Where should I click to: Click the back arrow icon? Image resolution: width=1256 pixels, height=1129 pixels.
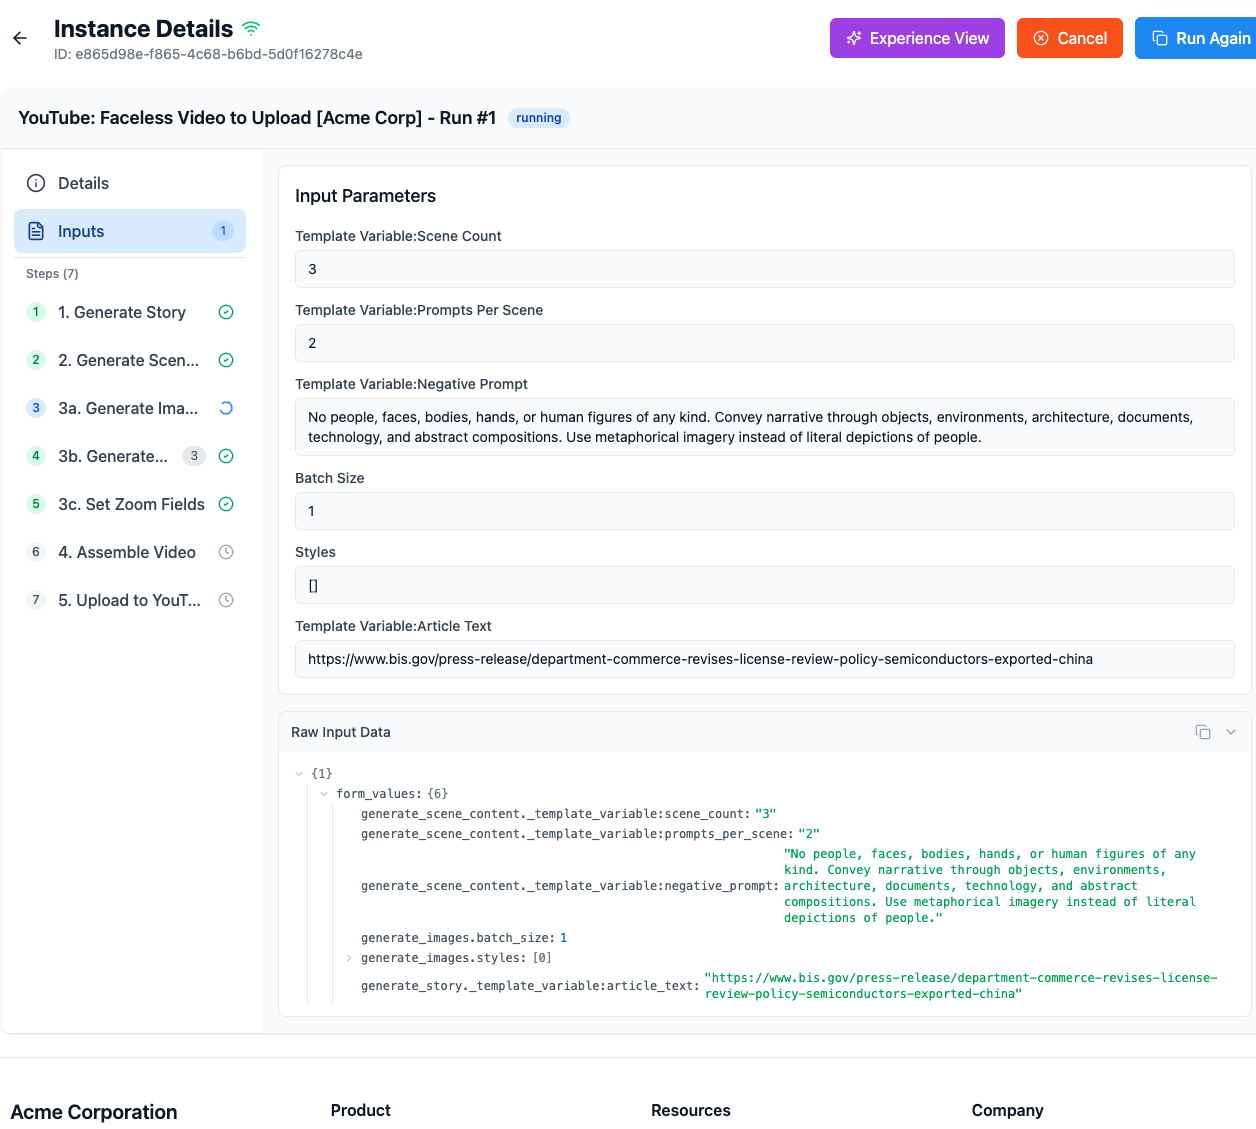pyautogui.click(x=20, y=38)
